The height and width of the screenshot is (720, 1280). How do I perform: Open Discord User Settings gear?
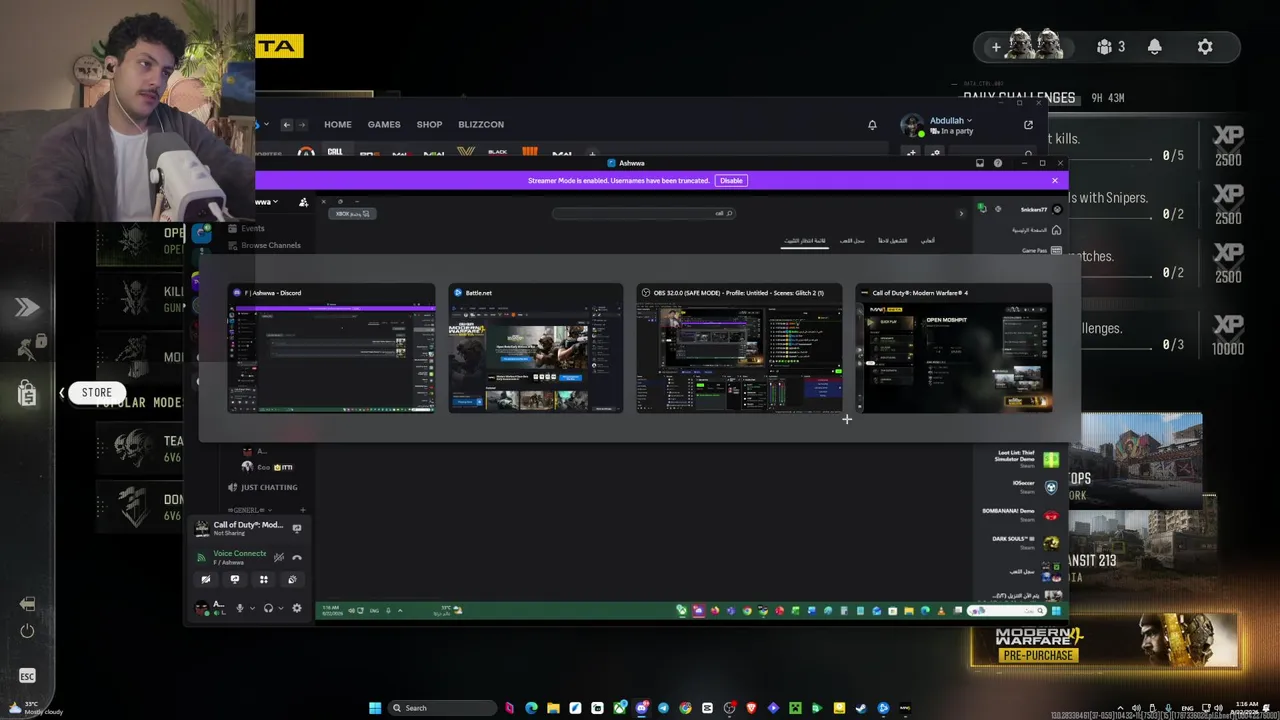point(297,608)
